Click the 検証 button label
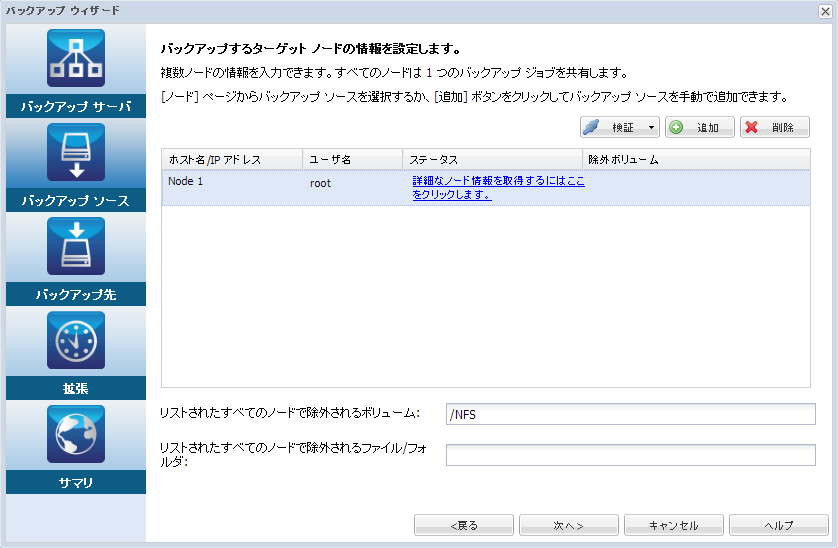Image resolution: width=838 pixels, height=548 pixels. pos(623,128)
